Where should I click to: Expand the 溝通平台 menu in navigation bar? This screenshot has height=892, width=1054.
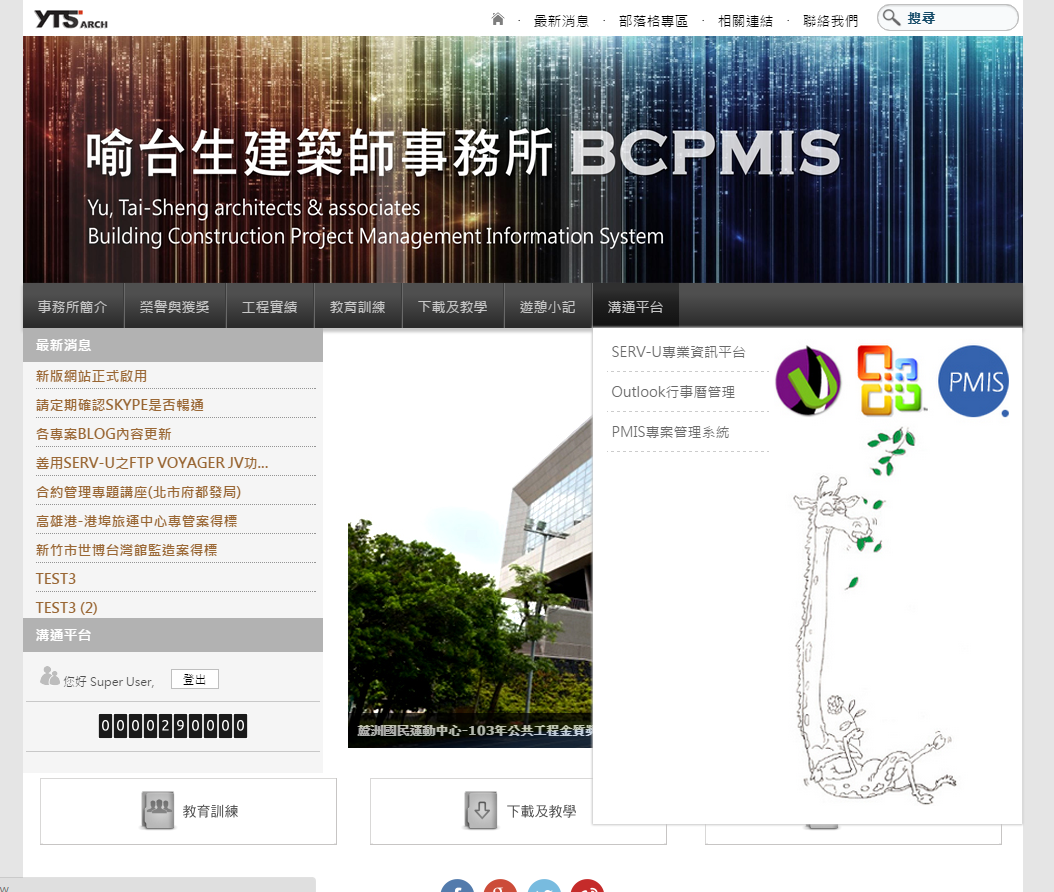point(635,307)
